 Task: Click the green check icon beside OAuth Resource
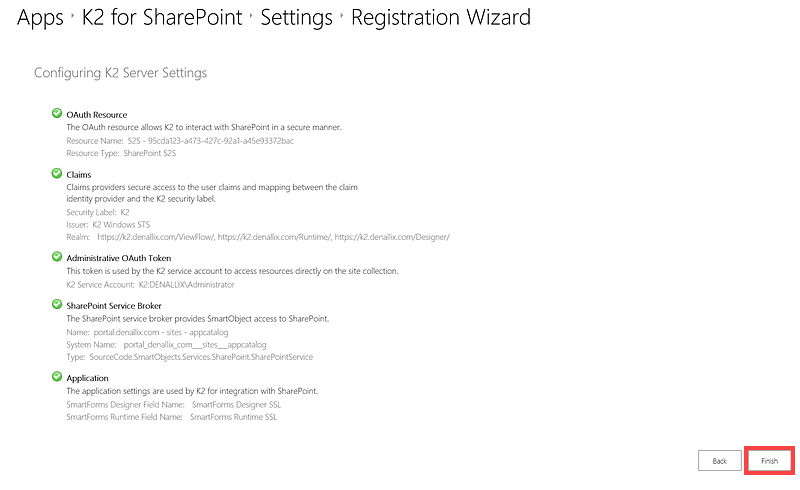pyautogui.click(x=57, y=114)
